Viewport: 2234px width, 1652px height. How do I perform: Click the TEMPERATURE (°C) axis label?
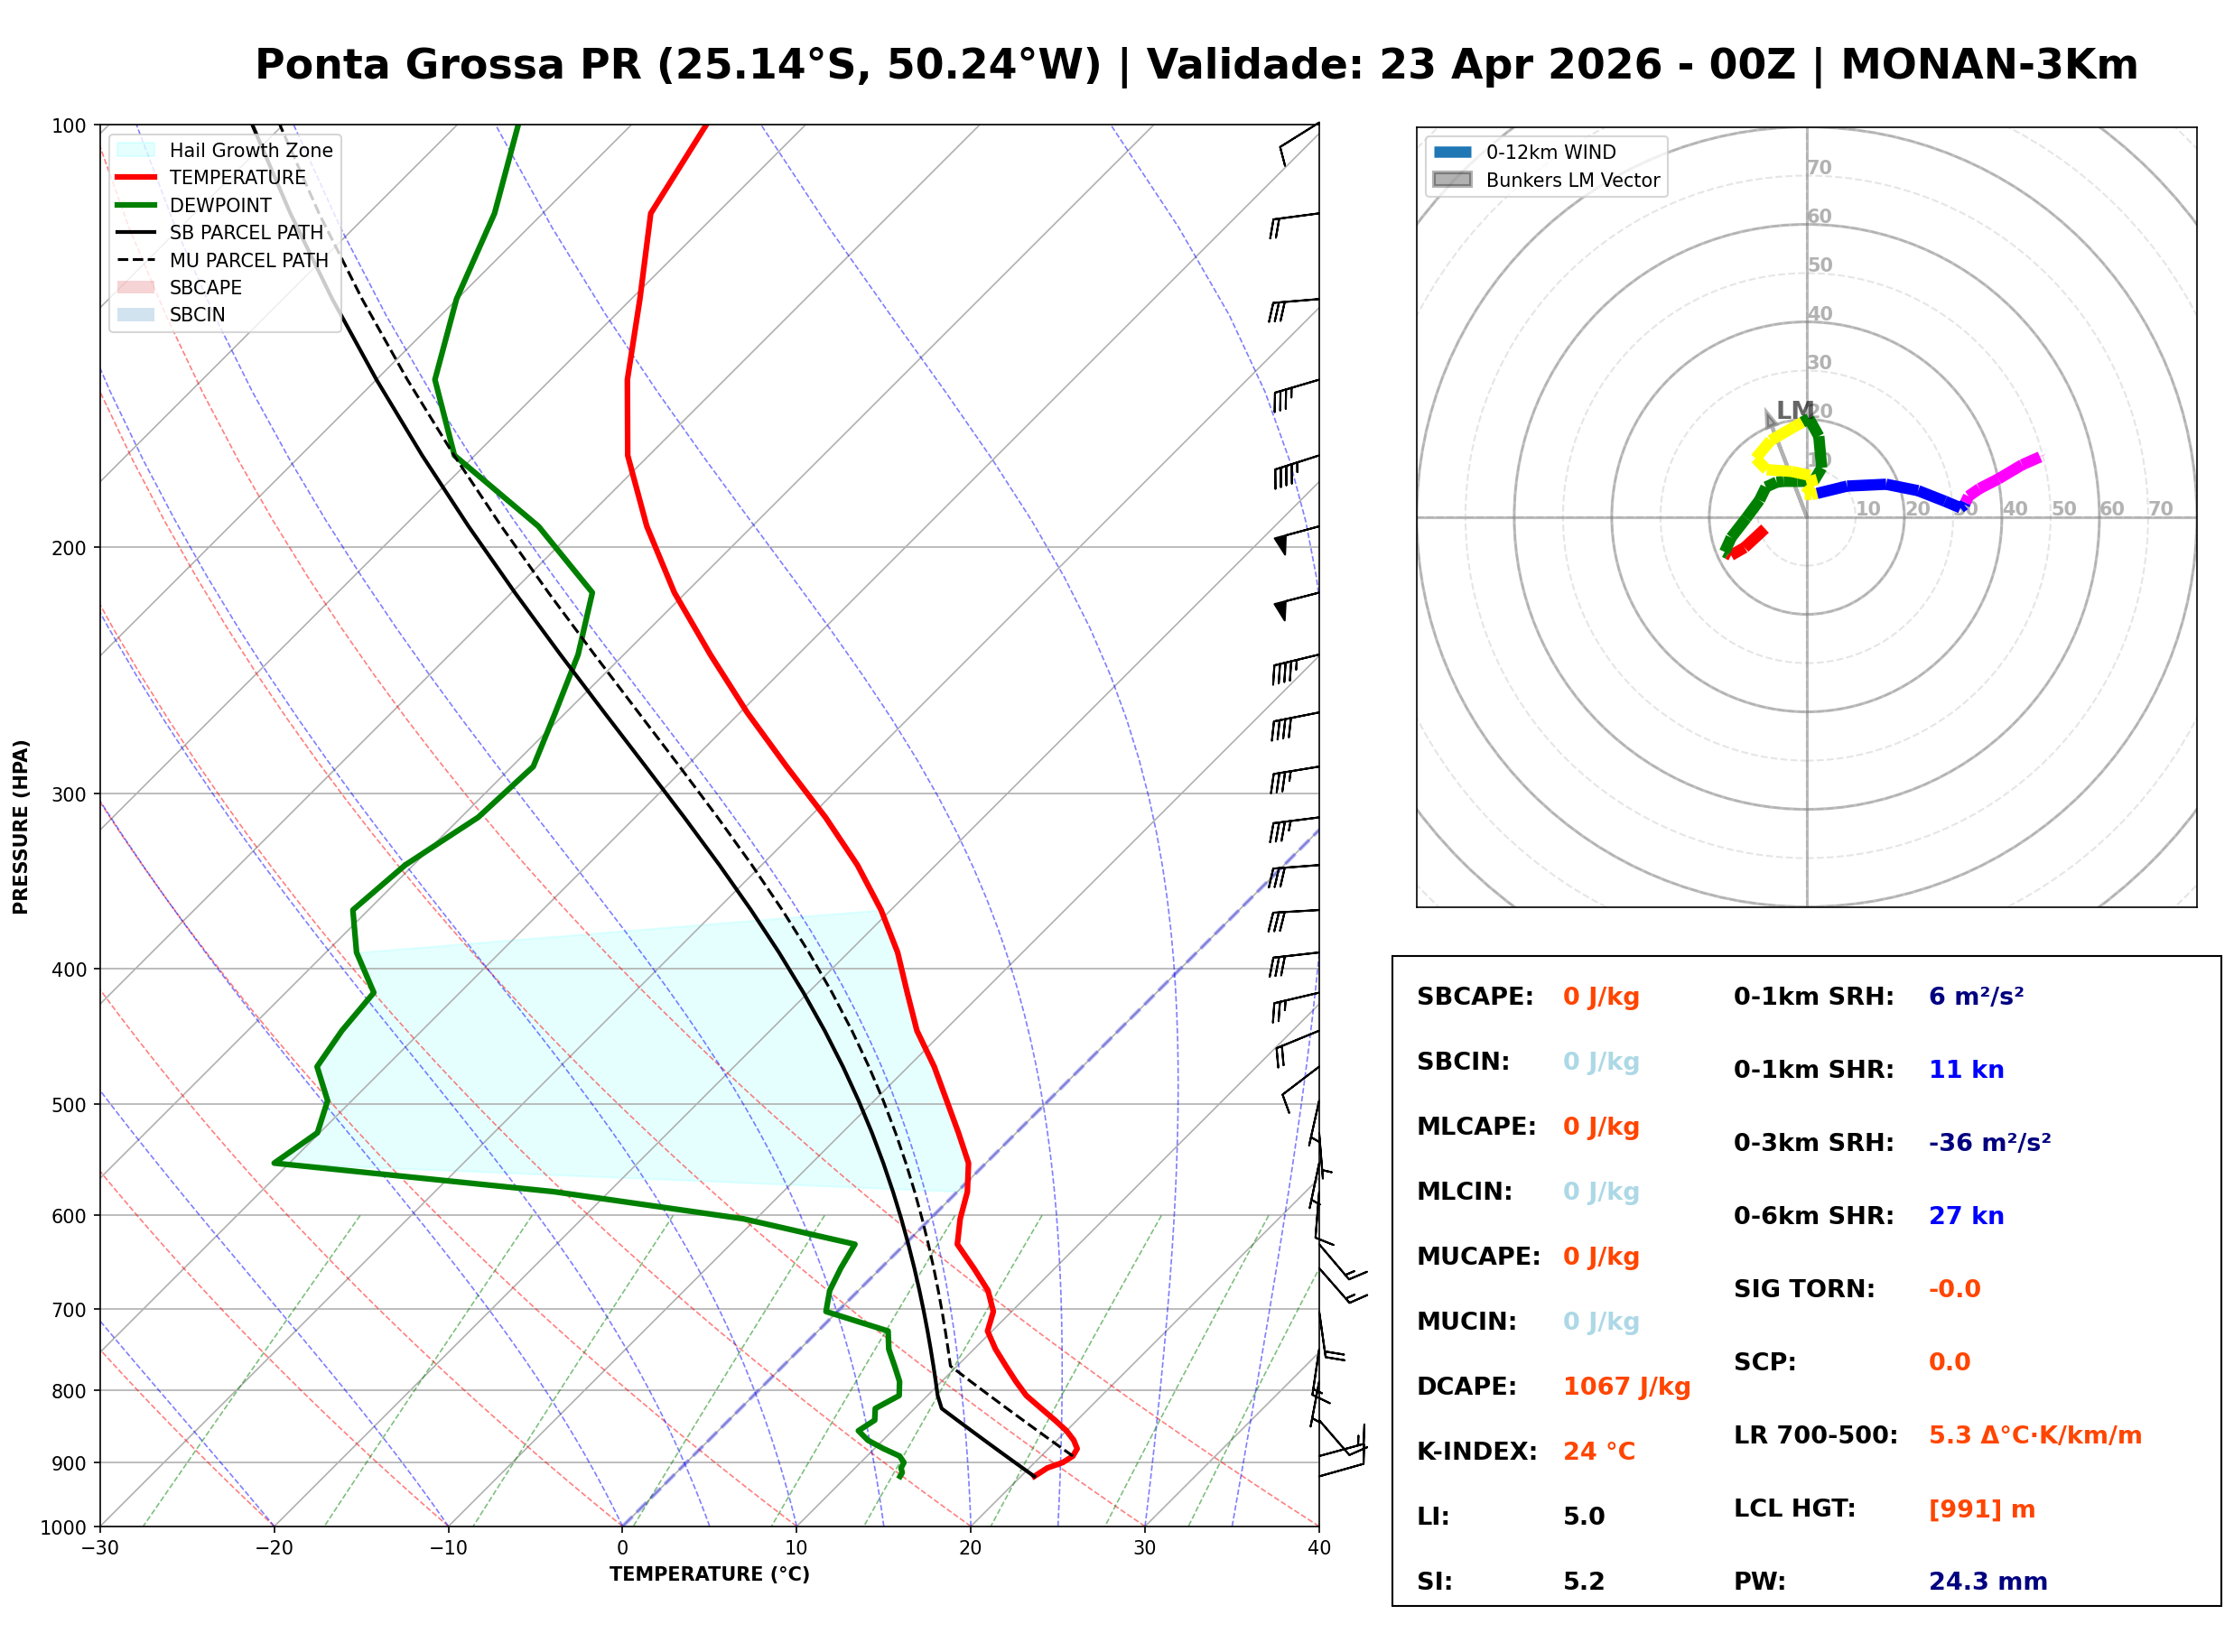[x=709, y=1574]
